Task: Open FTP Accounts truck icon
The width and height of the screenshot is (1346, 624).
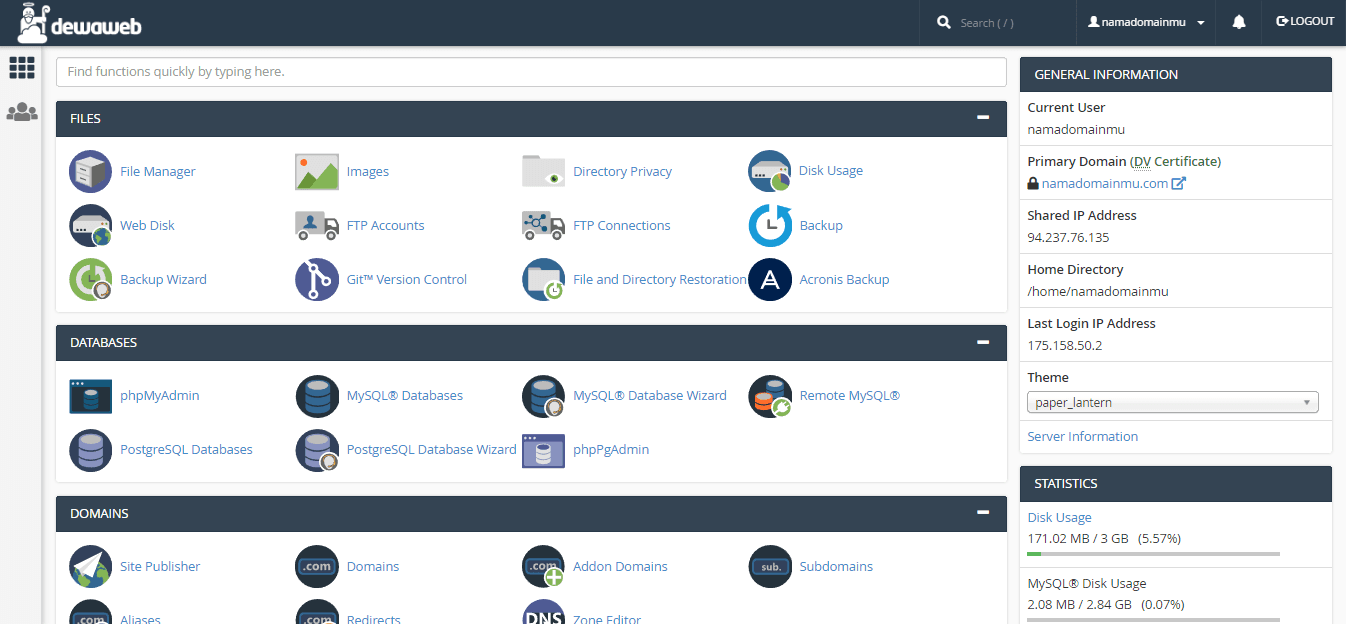Action: 317,225
